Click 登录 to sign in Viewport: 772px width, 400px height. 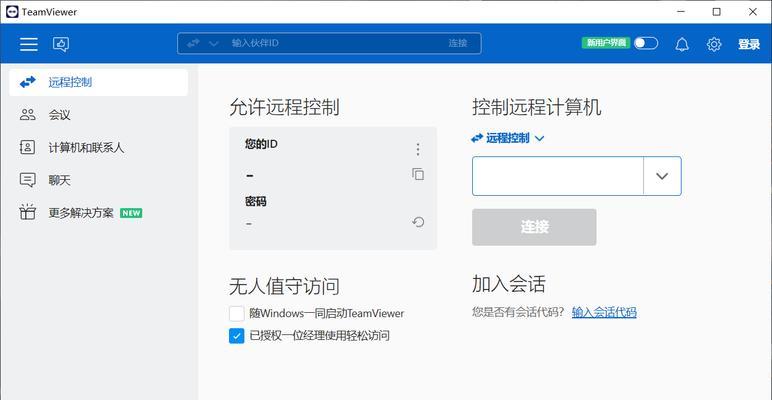tap(749, 44)
